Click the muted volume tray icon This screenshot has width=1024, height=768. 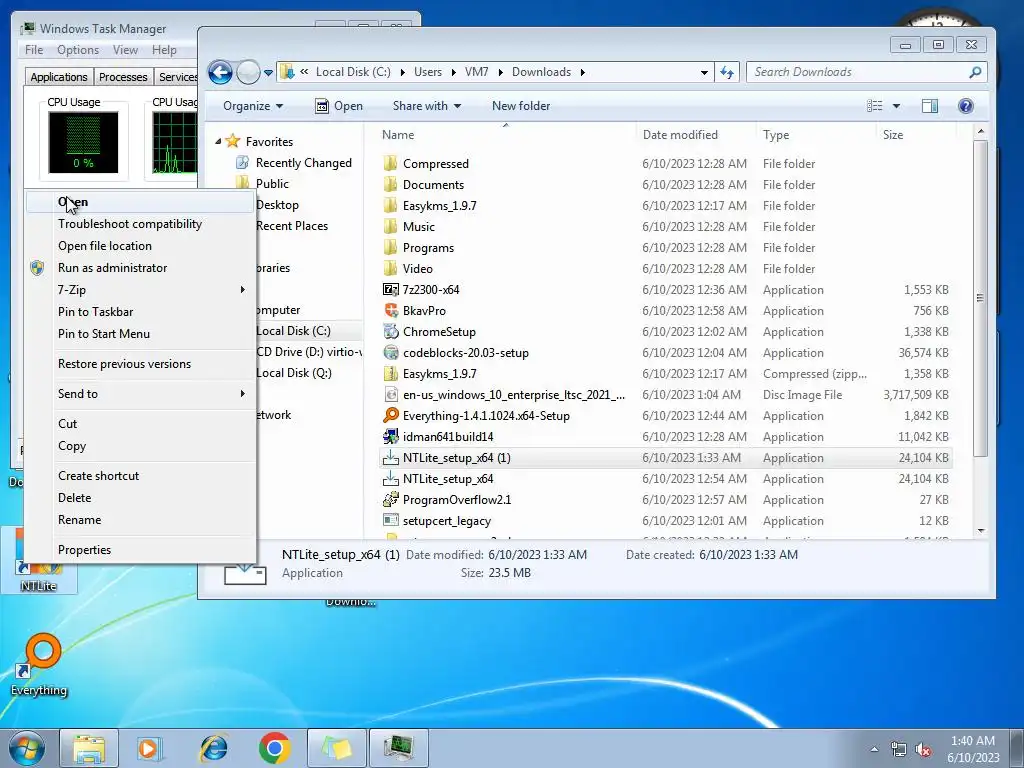click(x=923, y=750)
